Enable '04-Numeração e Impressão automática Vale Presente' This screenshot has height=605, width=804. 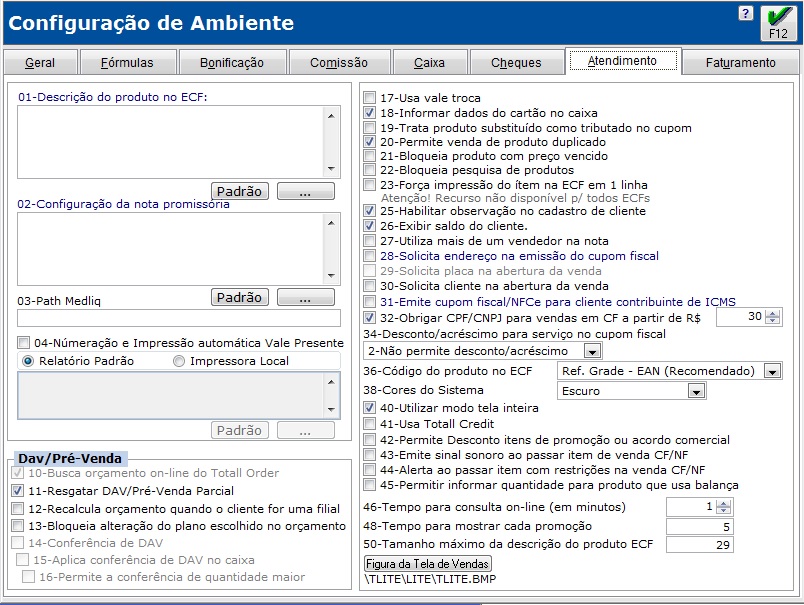click(x=22, y=343)
